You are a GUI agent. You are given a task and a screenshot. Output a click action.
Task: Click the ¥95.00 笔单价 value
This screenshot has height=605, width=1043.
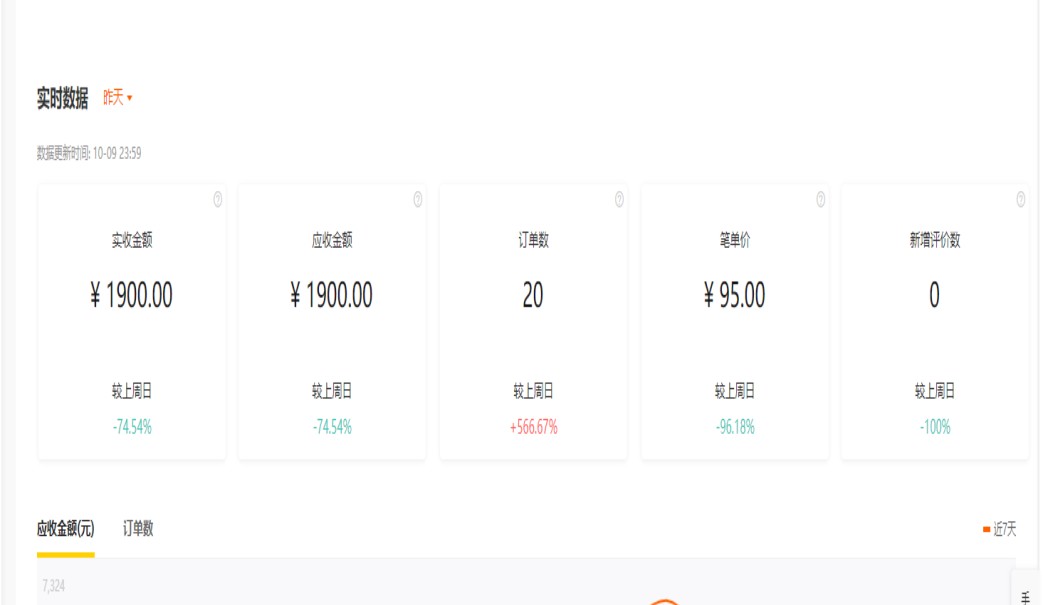(735, 295)
